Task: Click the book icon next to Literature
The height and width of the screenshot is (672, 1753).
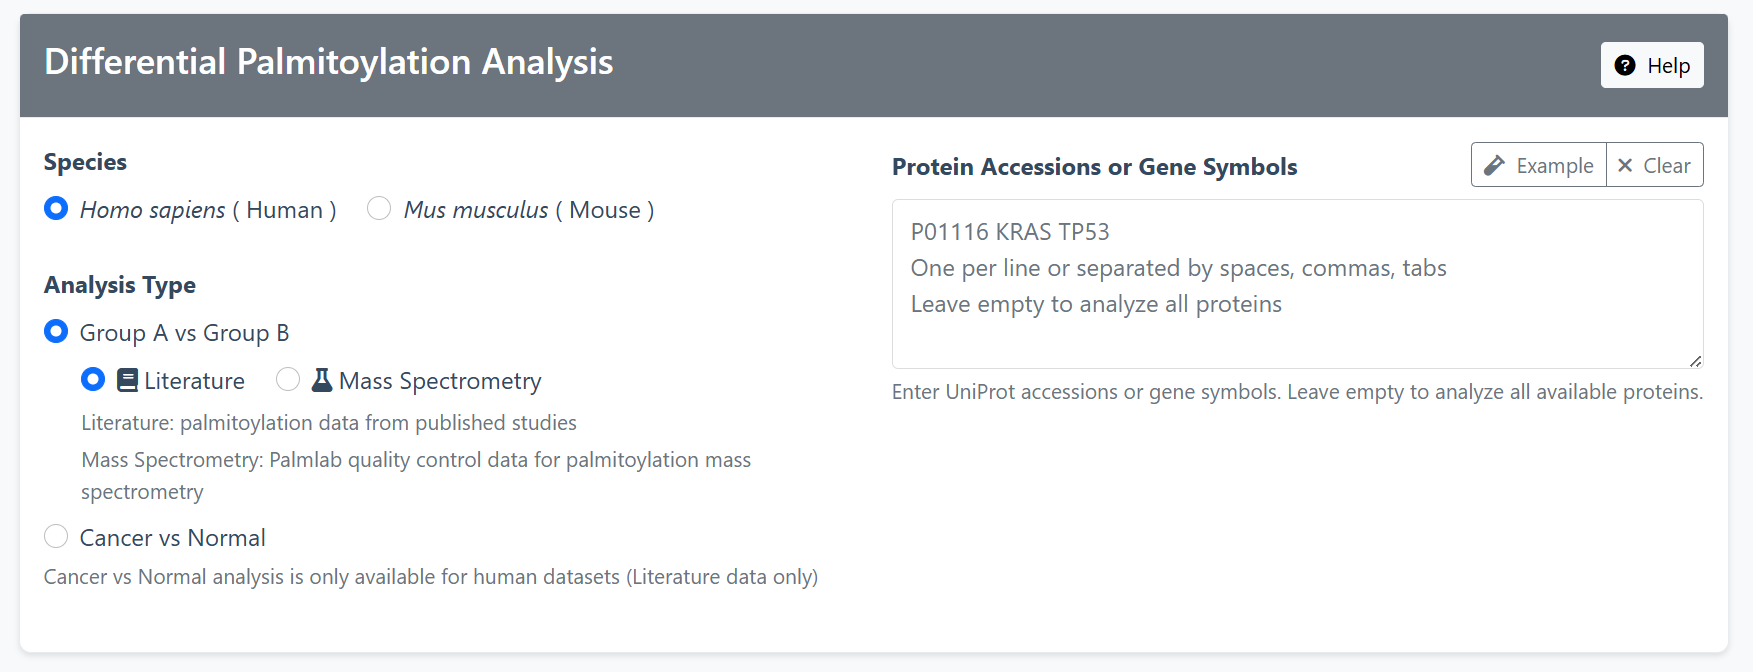Action: coord(127,380)
